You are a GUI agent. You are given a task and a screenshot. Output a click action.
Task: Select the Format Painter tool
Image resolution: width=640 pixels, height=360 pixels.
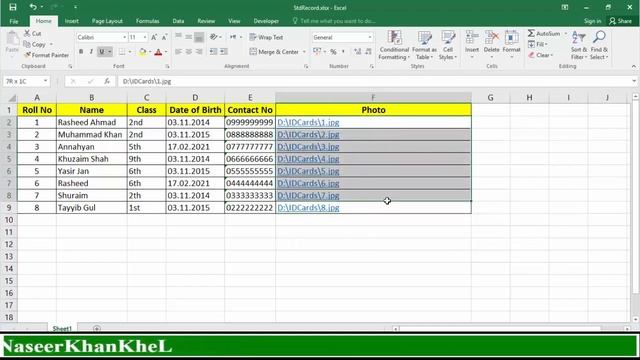[46, 55]
